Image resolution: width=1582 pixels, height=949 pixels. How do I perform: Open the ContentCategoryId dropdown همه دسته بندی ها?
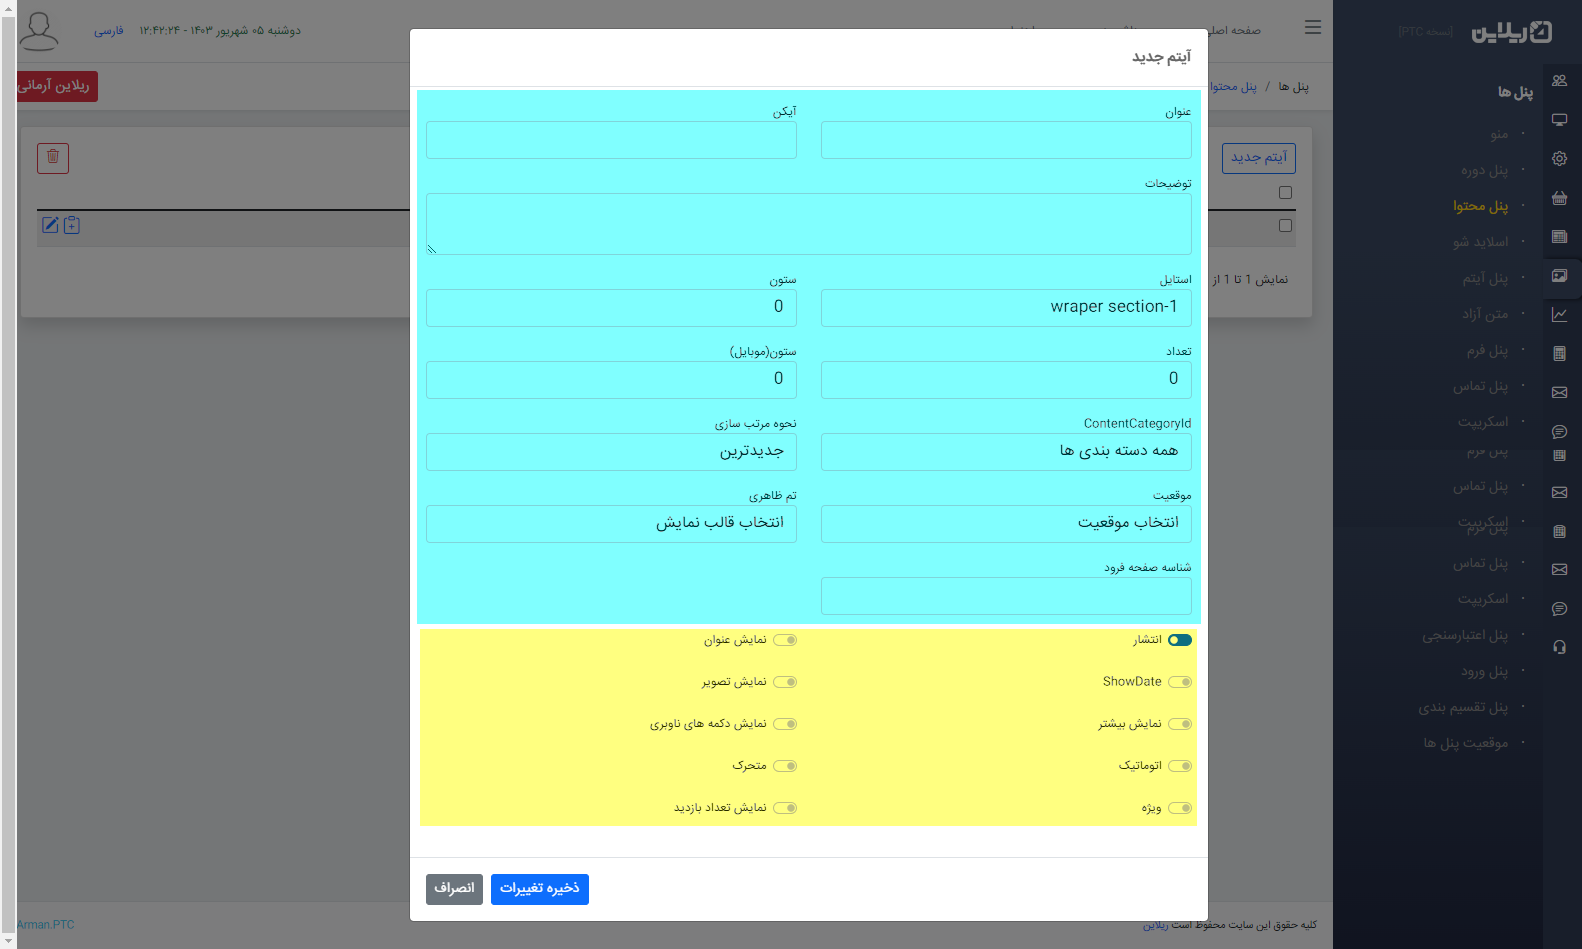[x=1006, y=452]
